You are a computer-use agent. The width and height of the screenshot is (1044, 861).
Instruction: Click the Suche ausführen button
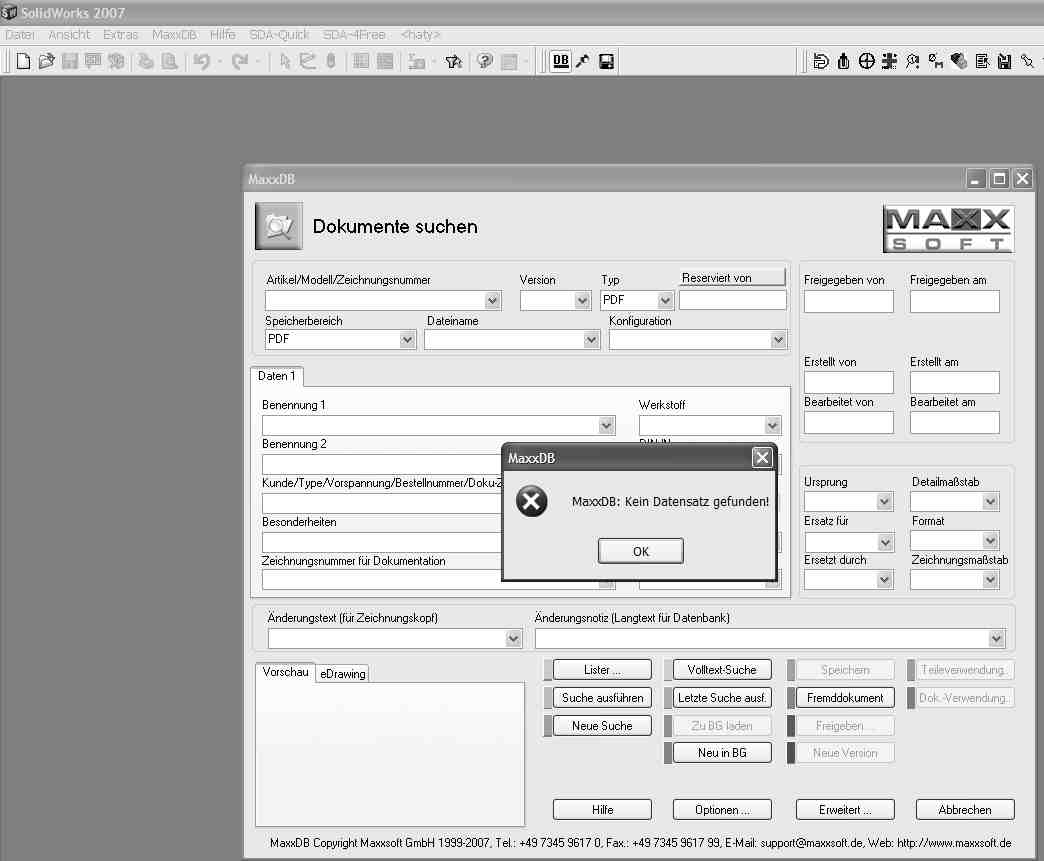pyautogui.click(x=602, y=698)
